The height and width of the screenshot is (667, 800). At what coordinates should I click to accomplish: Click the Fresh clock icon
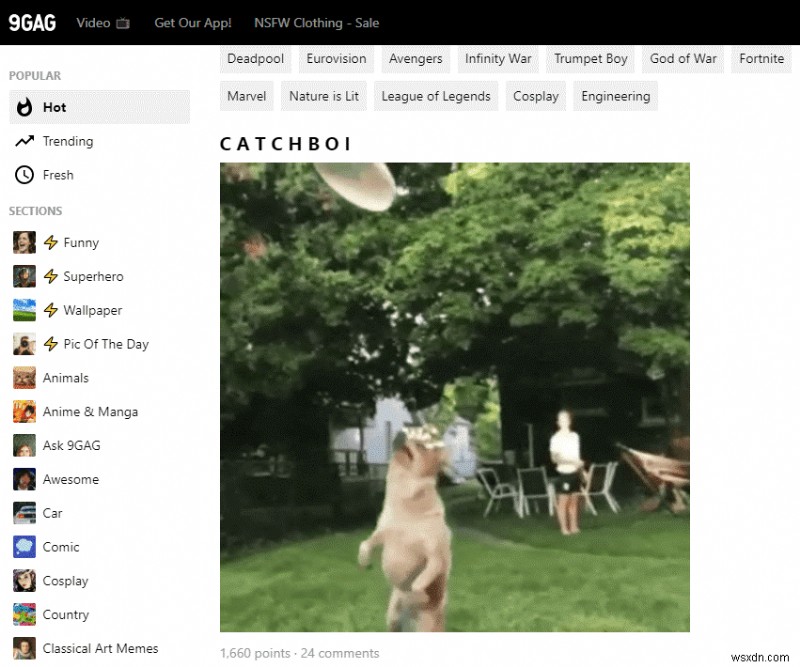click(x=24, y=175)
